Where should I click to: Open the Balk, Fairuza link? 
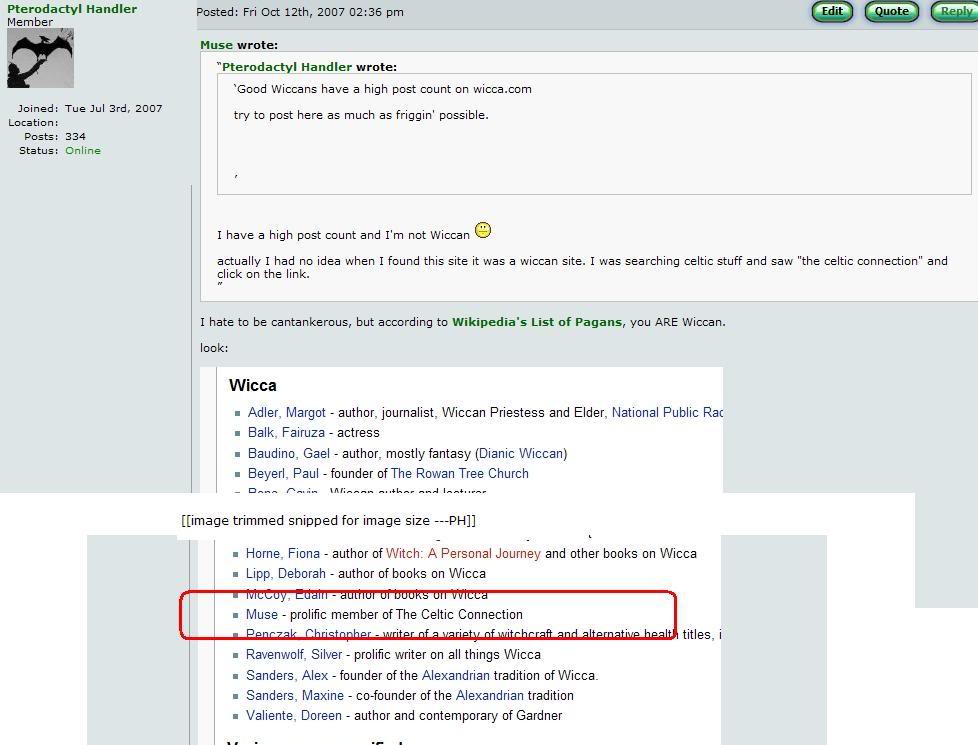point(286,432)
